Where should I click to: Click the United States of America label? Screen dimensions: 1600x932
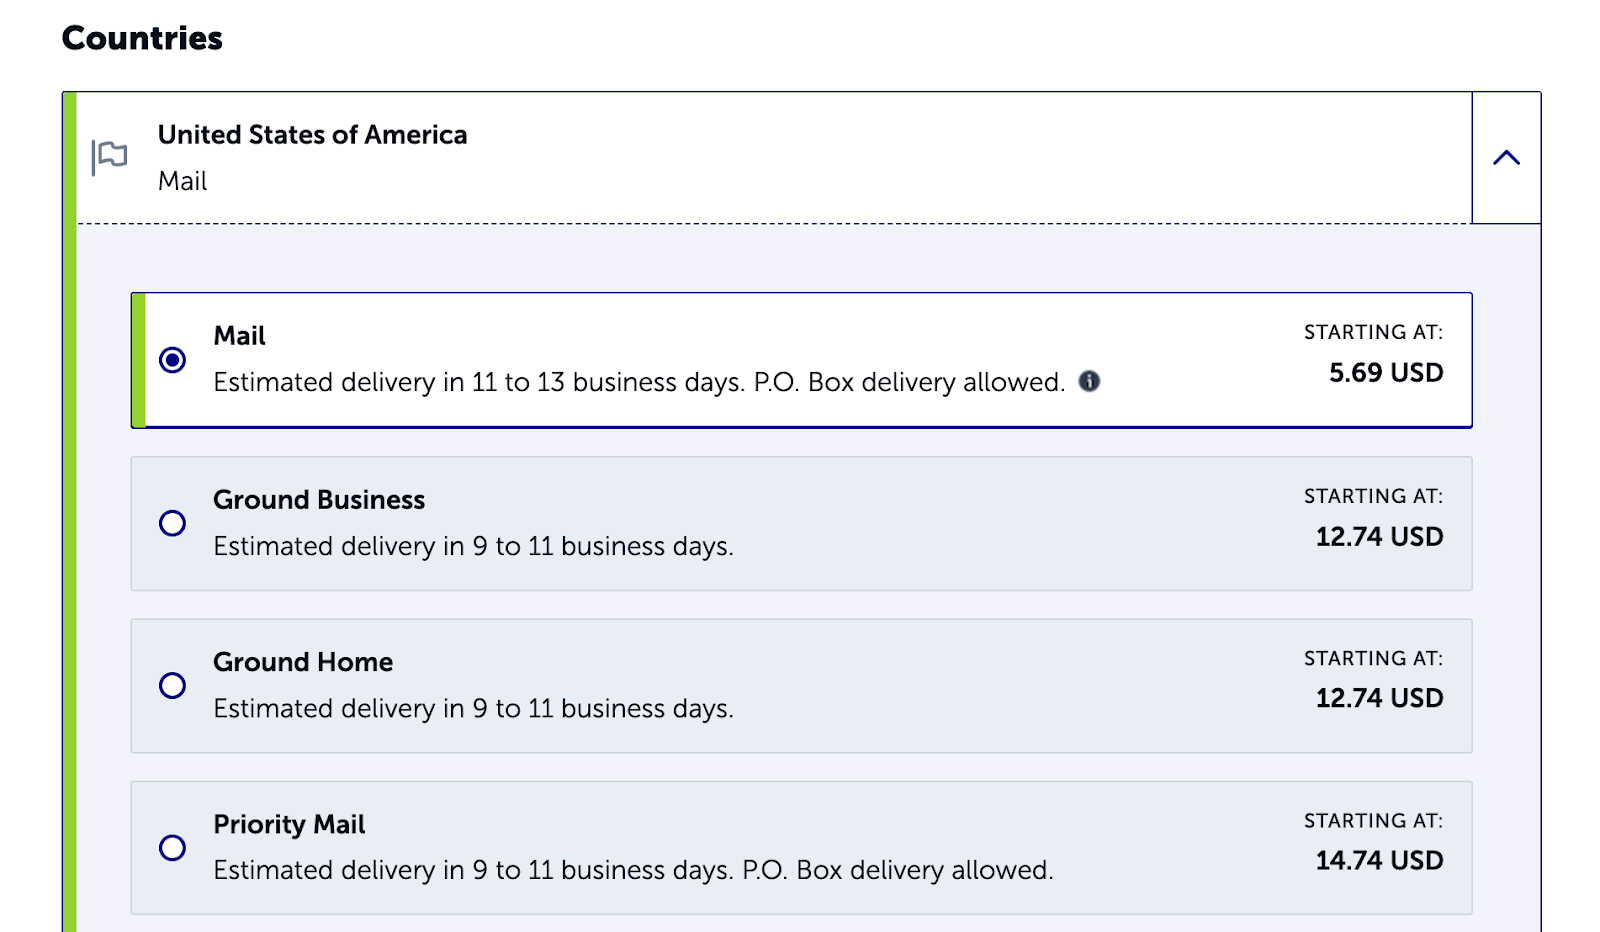pos(312,134)
